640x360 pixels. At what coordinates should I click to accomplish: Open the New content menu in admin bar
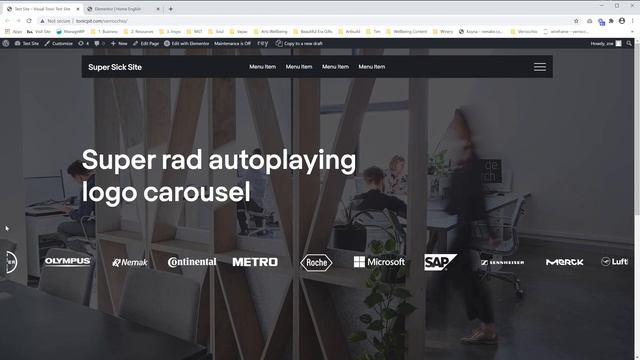pos(119,43)
